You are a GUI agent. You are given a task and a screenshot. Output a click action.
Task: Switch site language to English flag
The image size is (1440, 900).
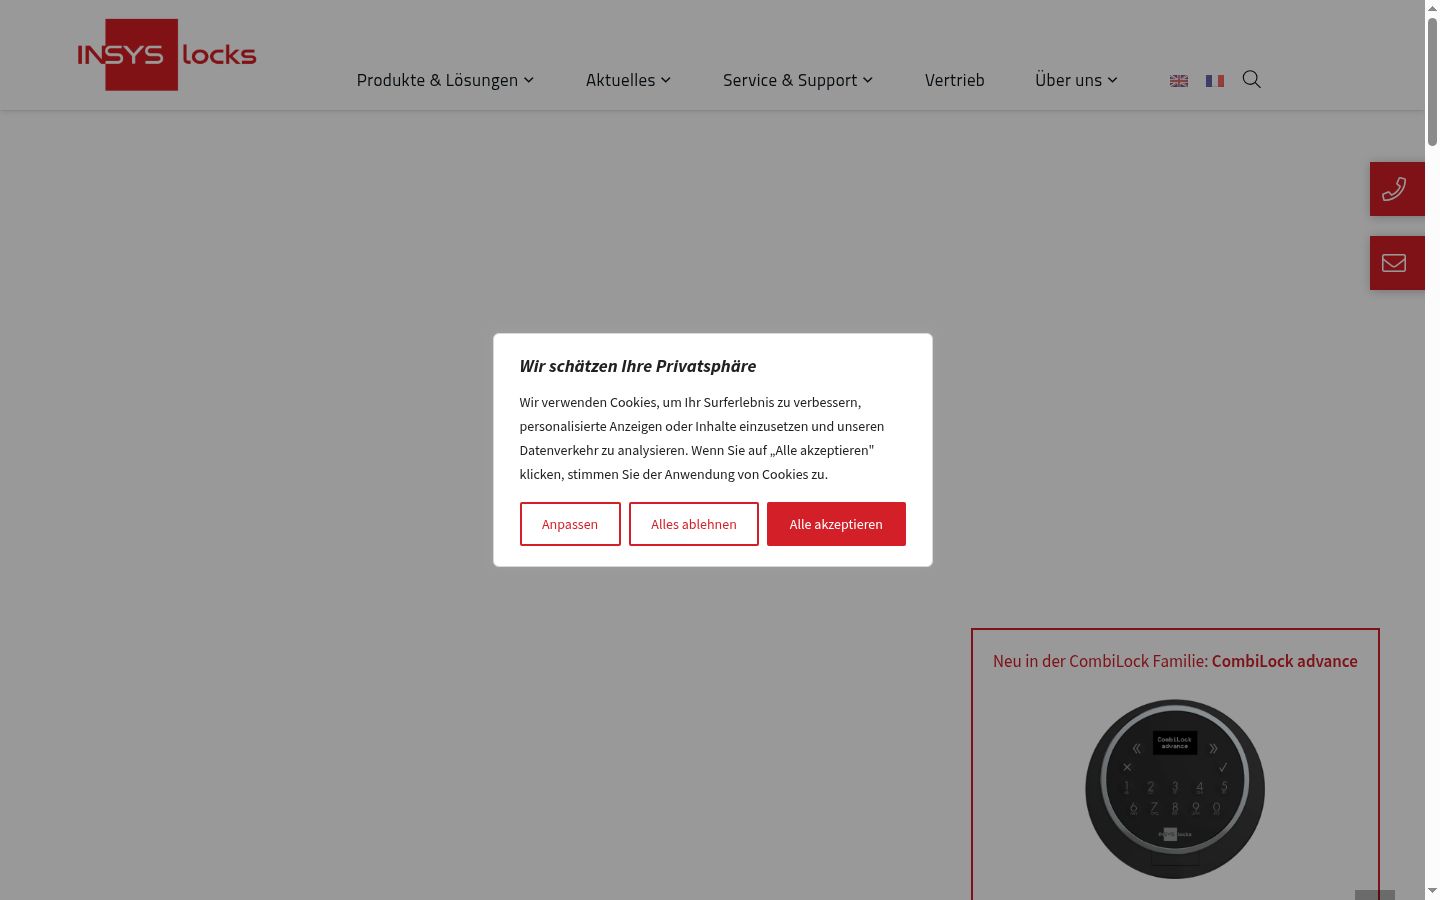click(x=1179, y=81)
